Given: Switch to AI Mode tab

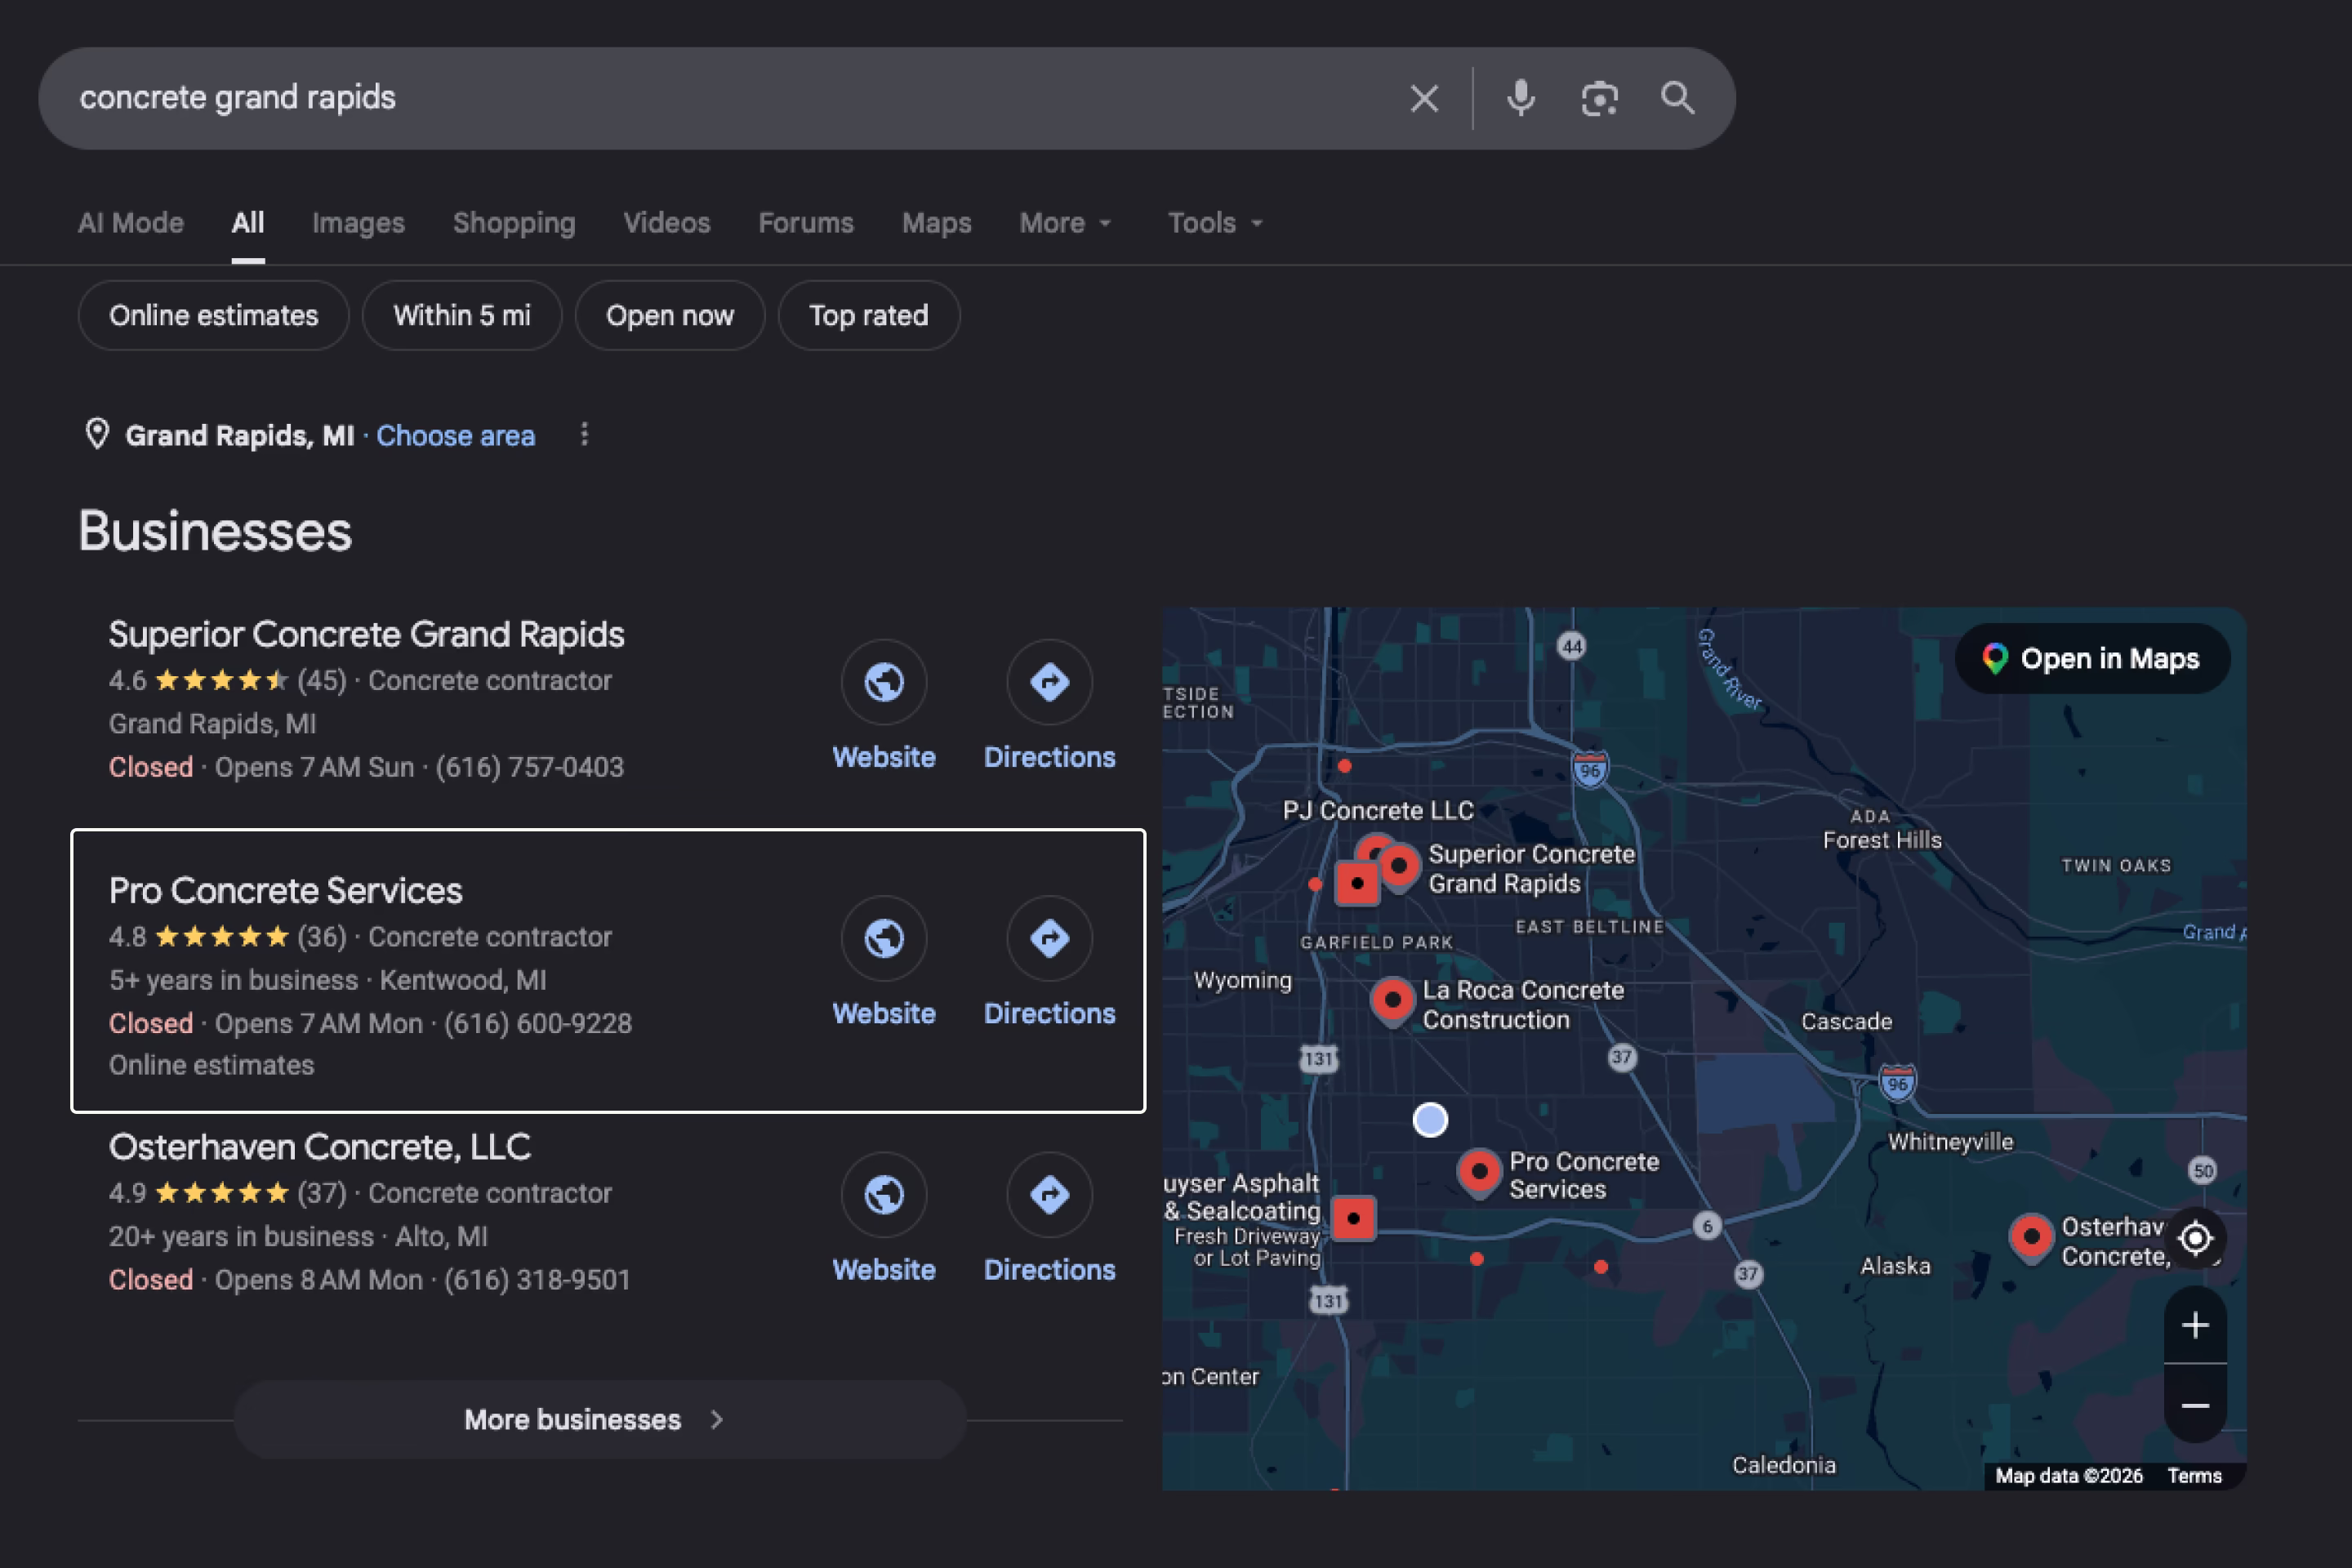Looking at the screenshot, I should coord(131,222).
